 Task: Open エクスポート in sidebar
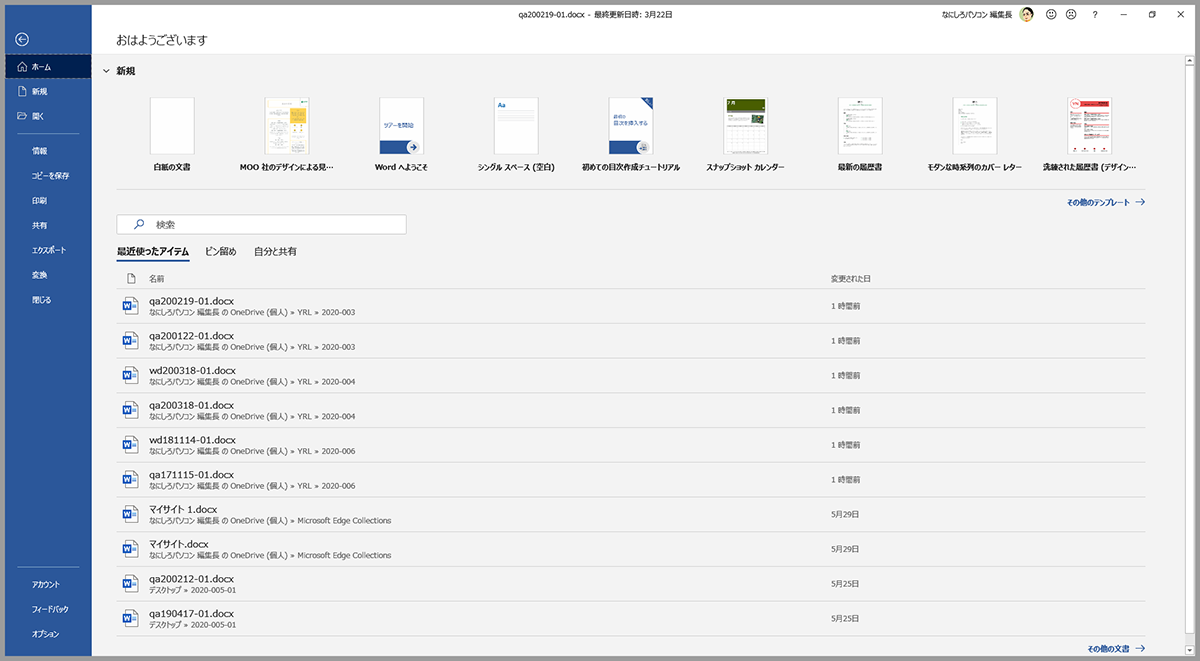[x=48, y=250]
